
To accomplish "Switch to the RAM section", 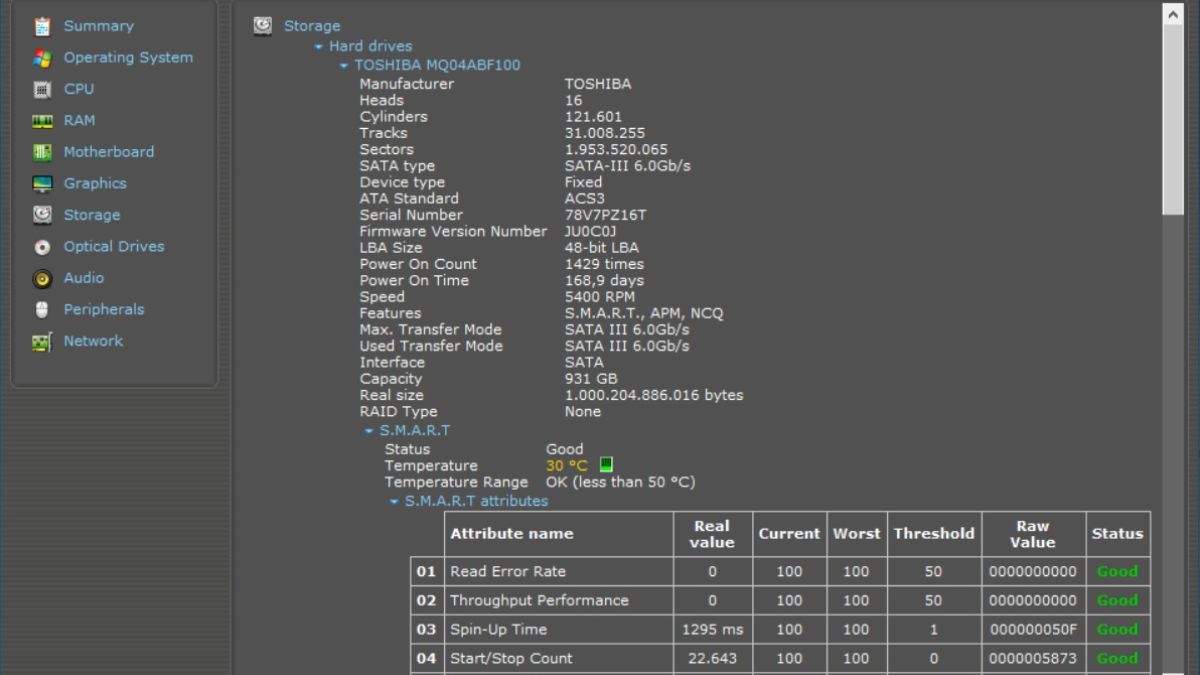I will click(80, 120).
